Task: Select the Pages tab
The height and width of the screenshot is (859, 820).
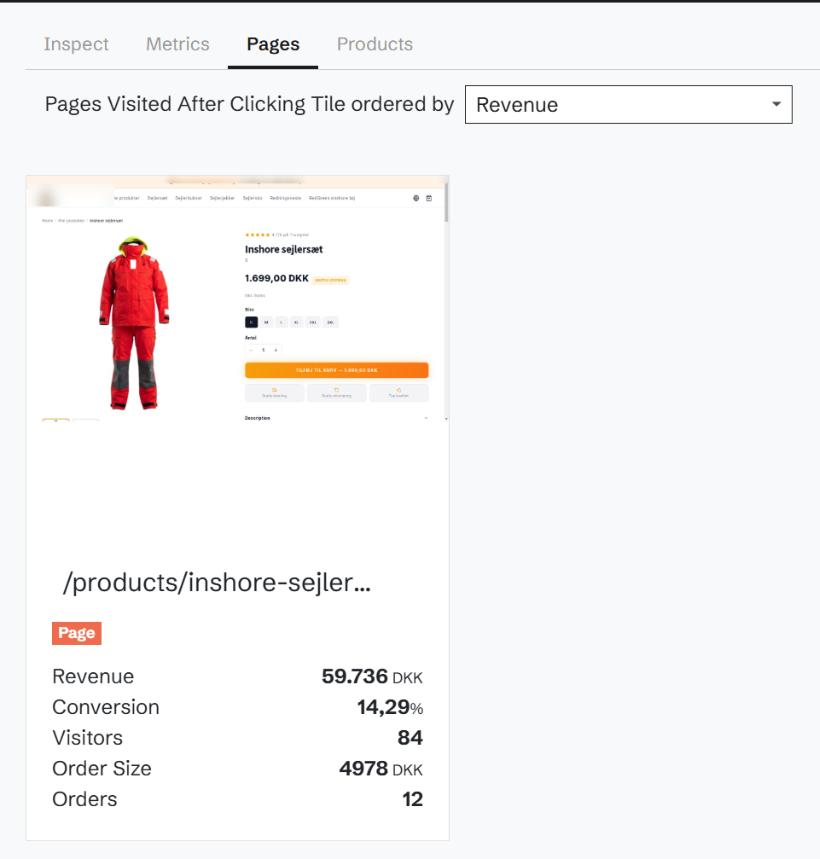Action: pyautogui.click(x=273, y=44)
